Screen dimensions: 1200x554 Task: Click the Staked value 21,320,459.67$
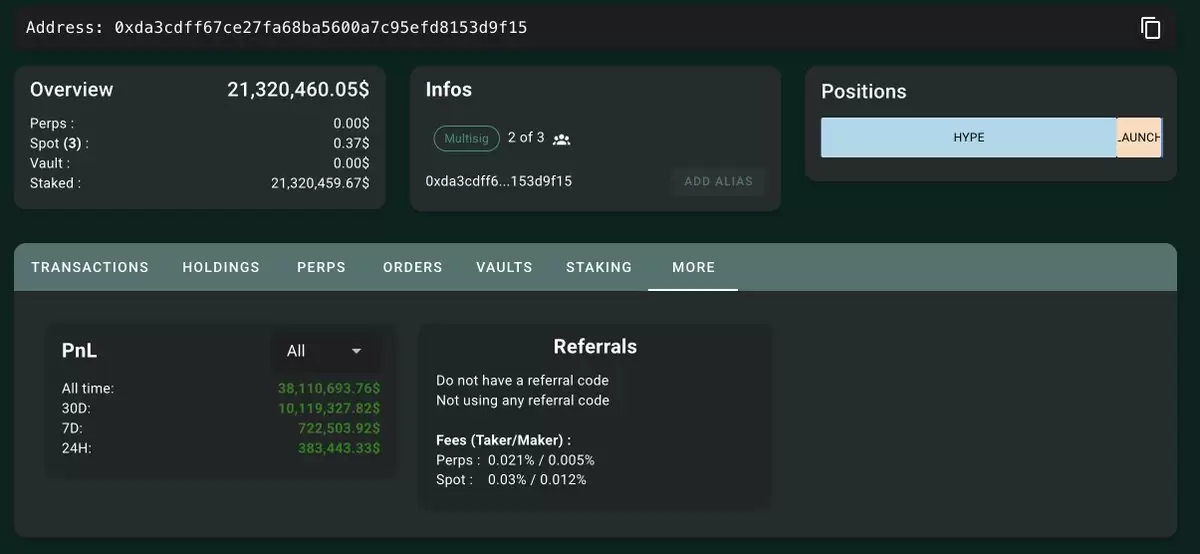tap(320, 183)
